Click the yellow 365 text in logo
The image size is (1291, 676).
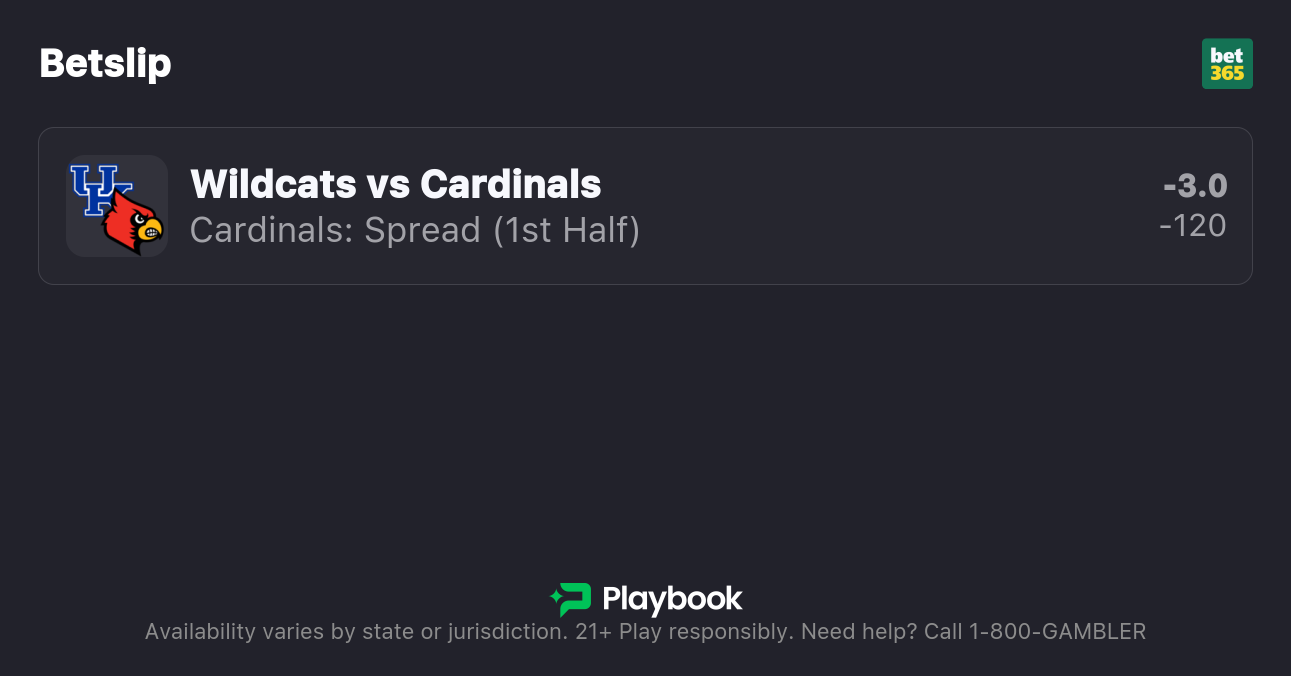1227,73
